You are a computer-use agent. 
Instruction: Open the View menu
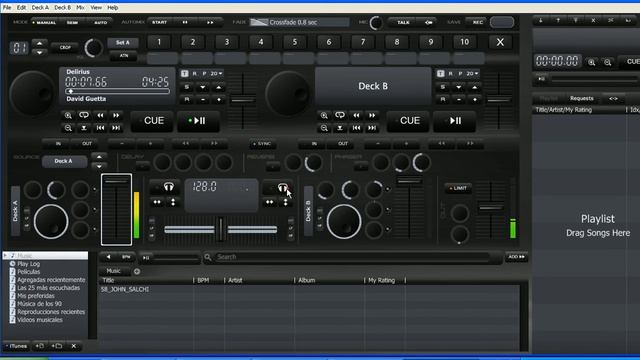96,7
